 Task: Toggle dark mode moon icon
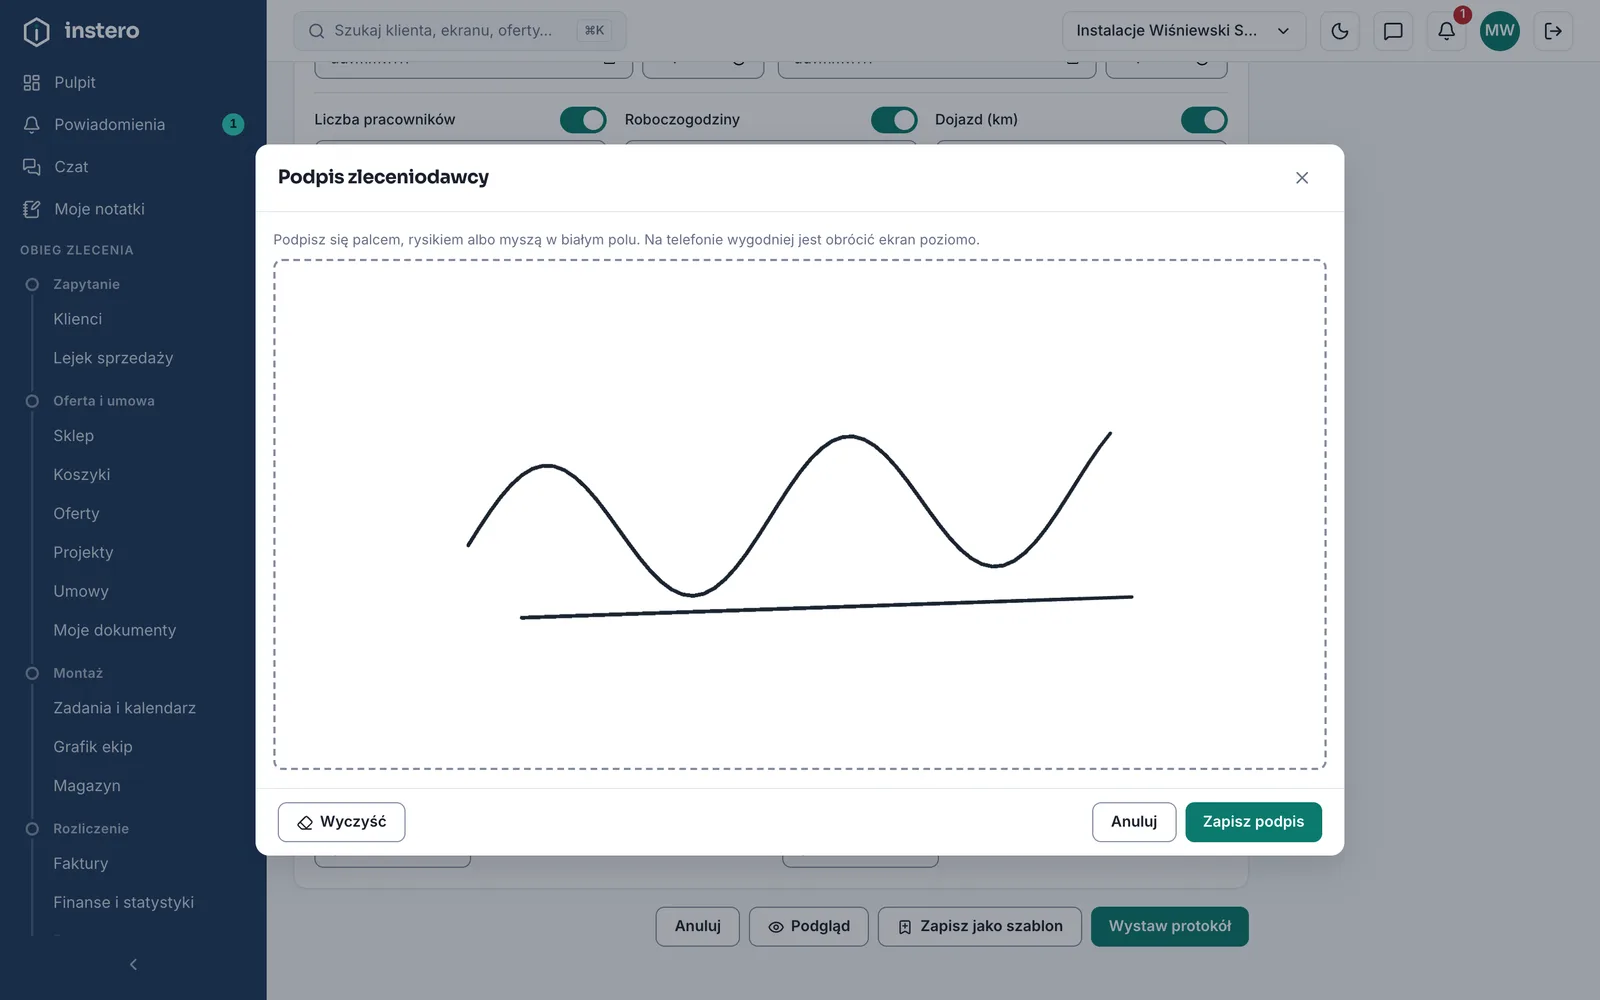click(1340, 31)
